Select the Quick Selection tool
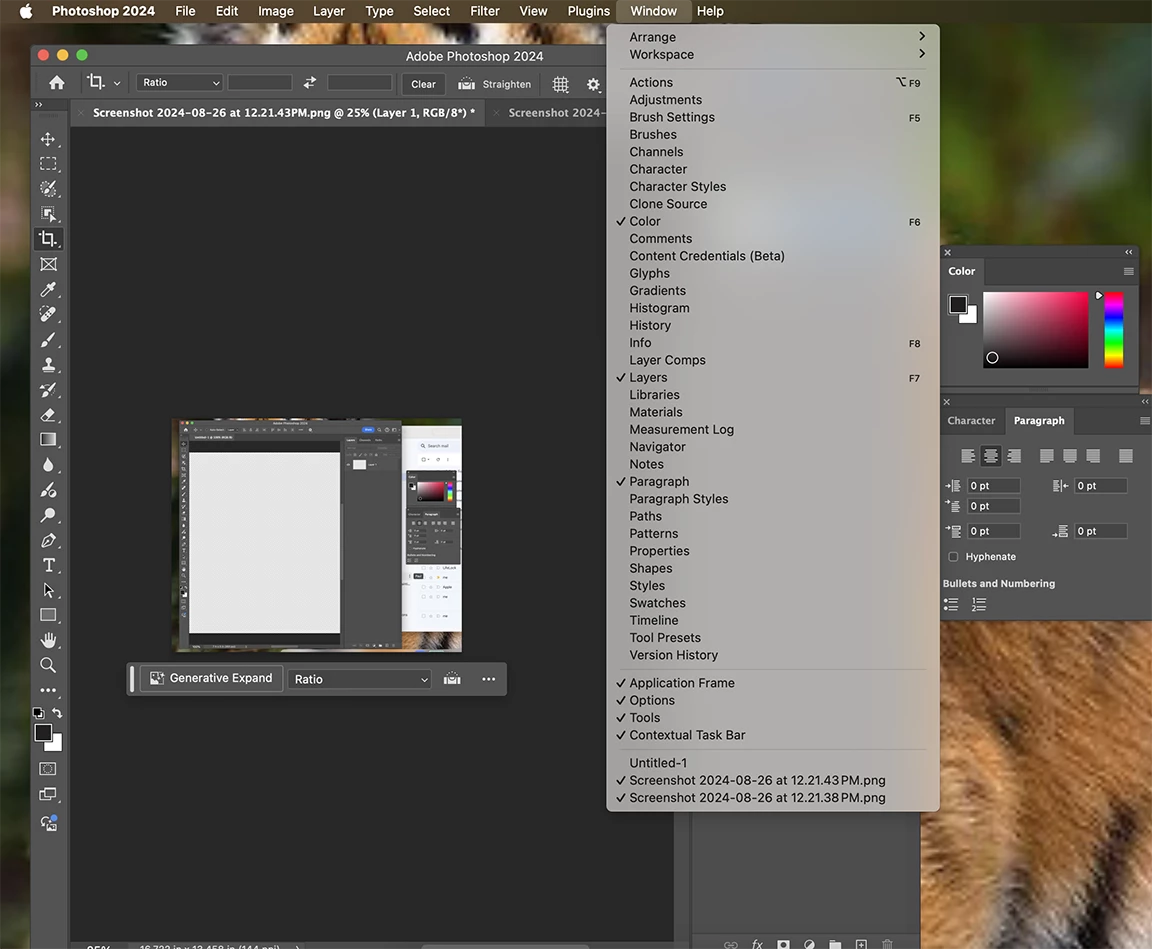 48,189
